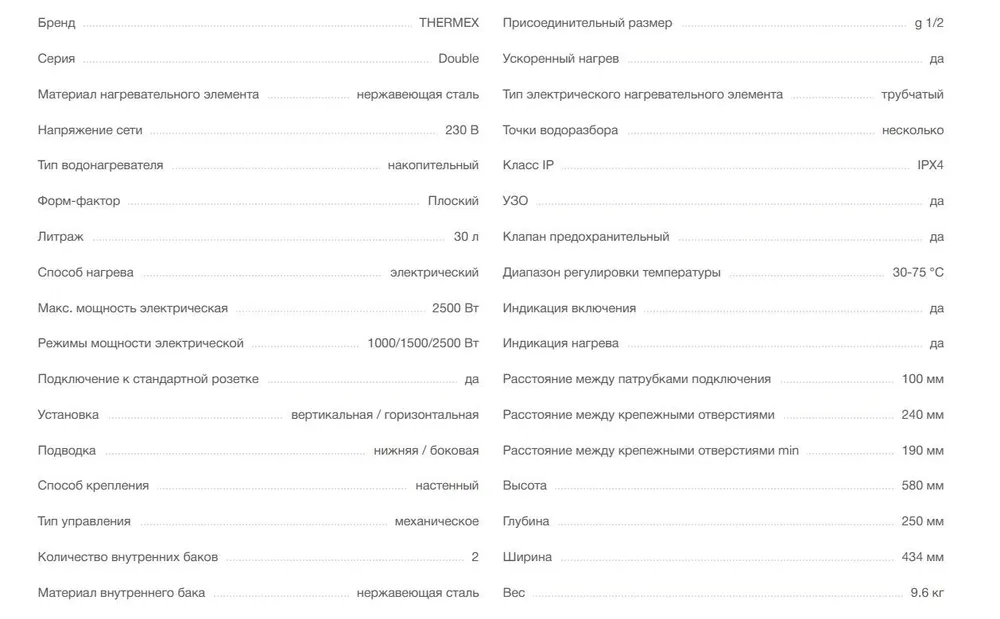The width and height of the screenshot is (1000, 619).
Task: Click "Подключение к стандартной розетке" label
Action: click(x=148, y=379)
